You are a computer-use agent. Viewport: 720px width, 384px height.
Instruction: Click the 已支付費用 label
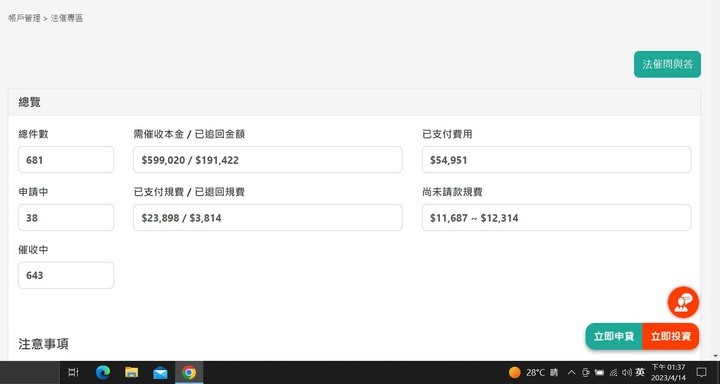[447, 134]
